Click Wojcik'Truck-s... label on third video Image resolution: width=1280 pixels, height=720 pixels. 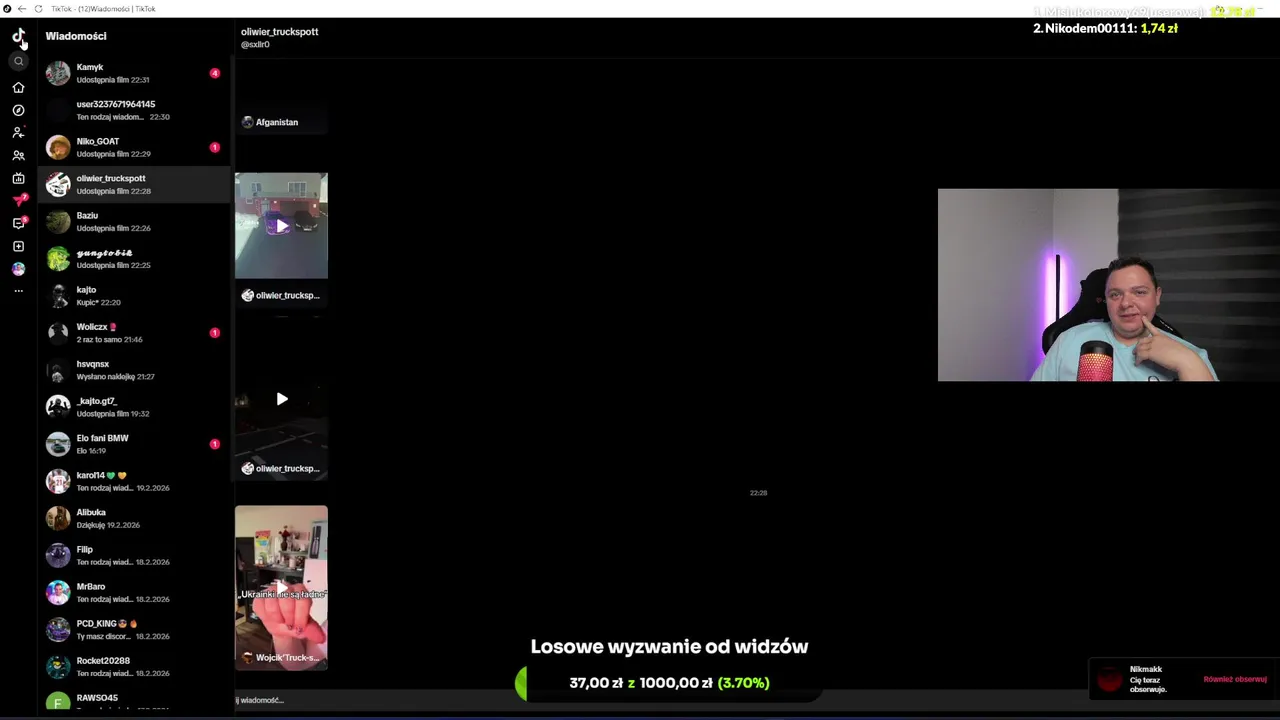(x=287, y=658)
